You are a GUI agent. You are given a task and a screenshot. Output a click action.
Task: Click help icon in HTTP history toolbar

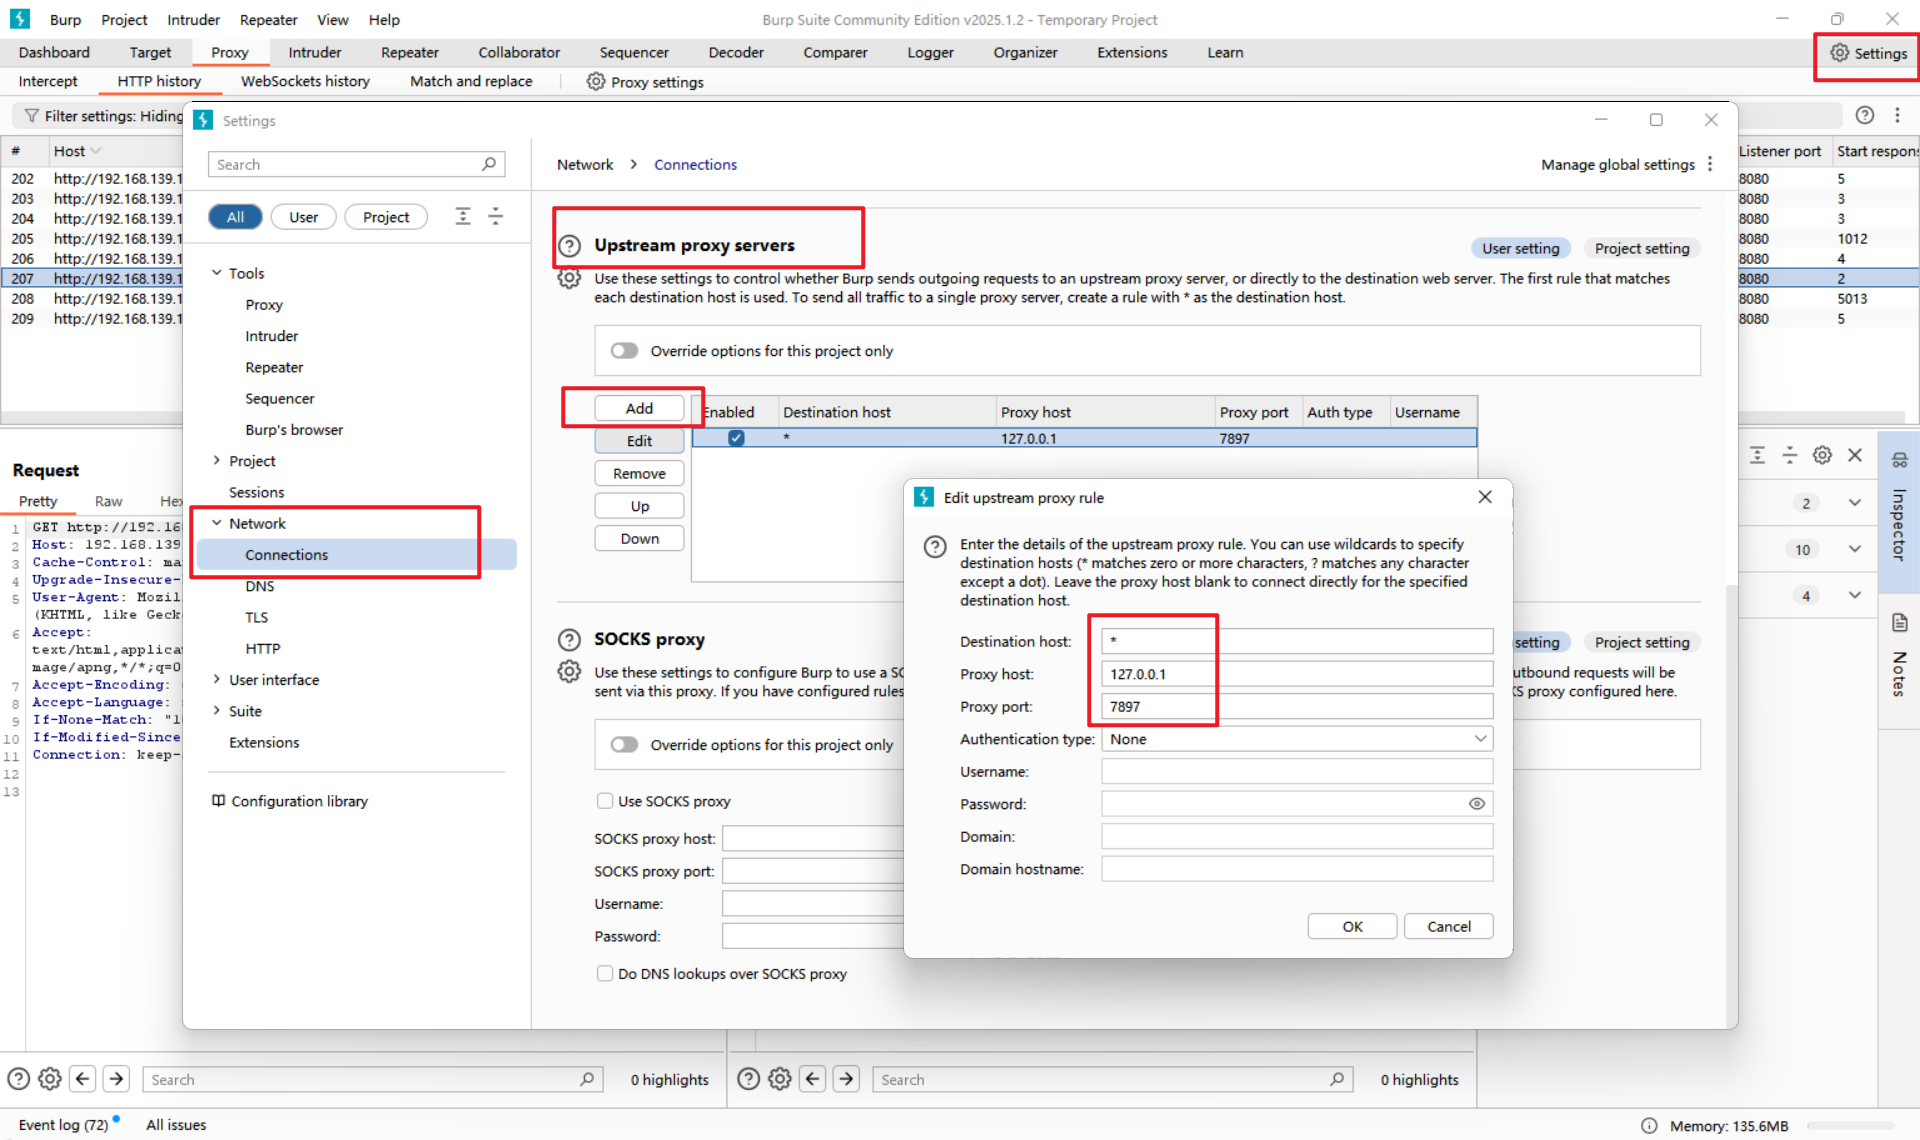[1865, 115]
